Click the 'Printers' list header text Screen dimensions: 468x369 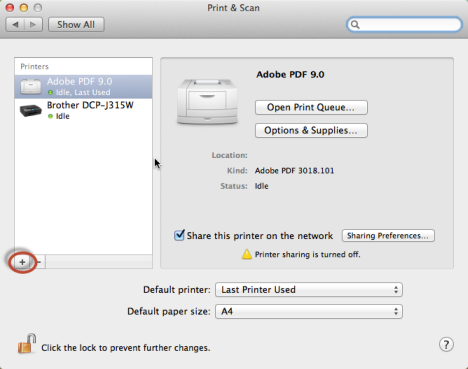35,66
